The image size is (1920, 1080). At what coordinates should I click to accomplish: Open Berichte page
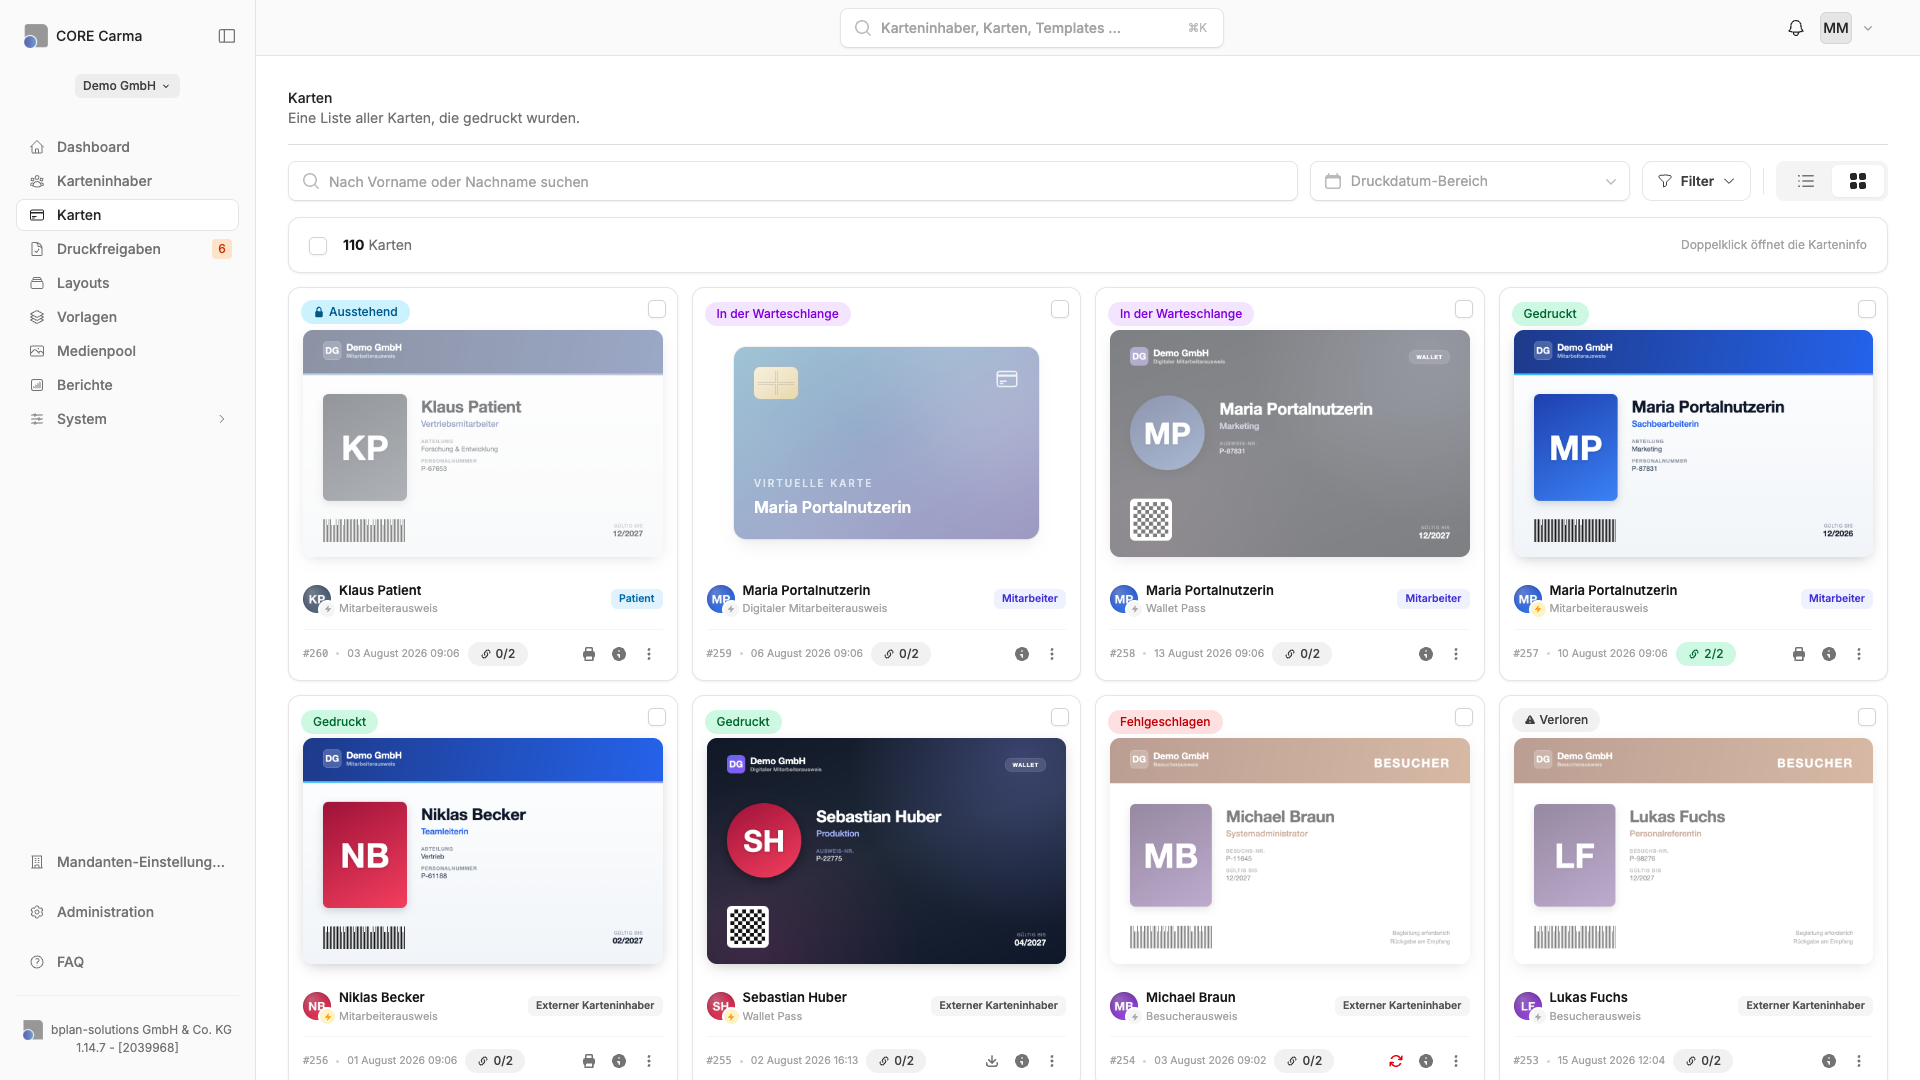[127, 385]
